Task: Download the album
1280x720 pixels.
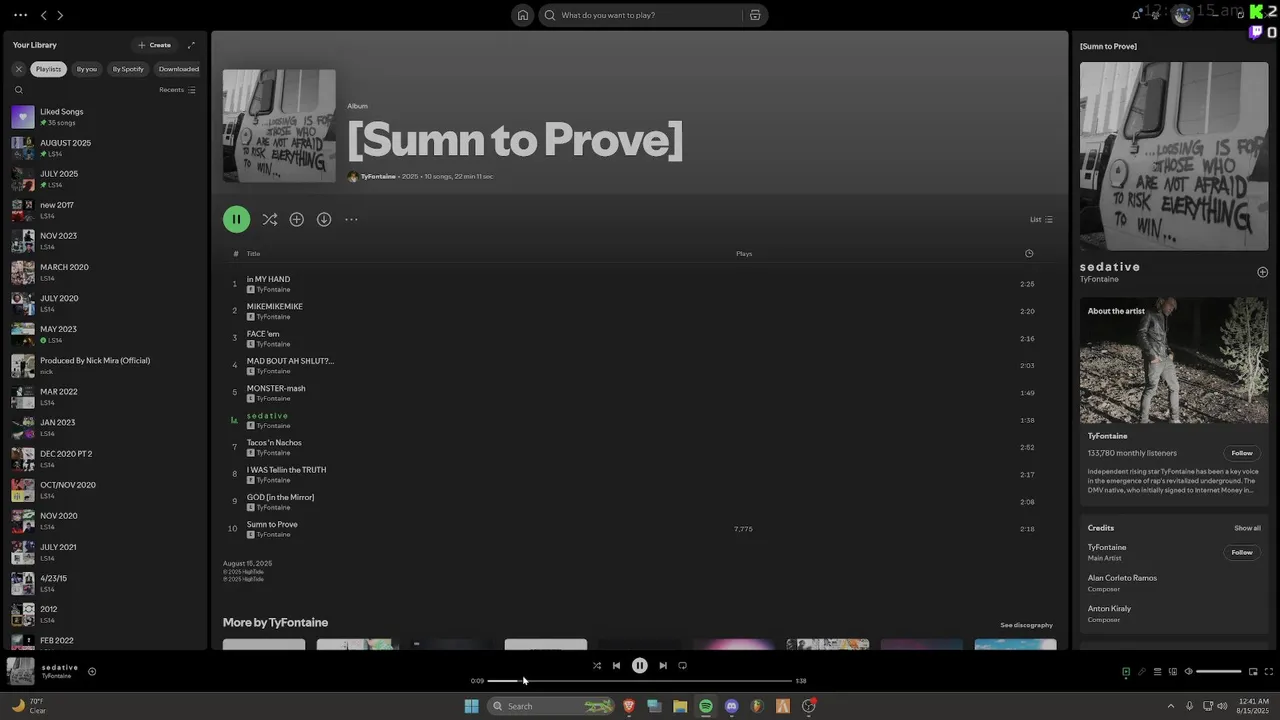Action: pos(324,219)
